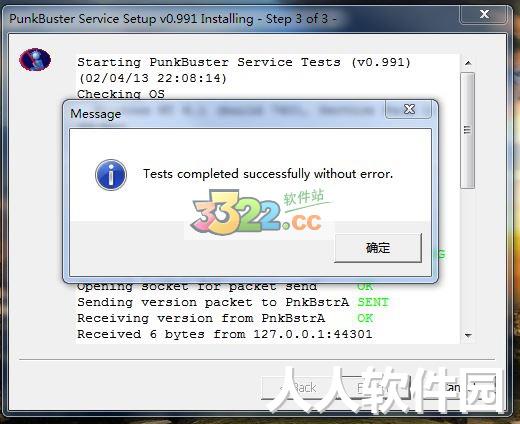The height and width of the screenshot is (424, 520).
Task: Click the log scrollbar up arrow
Action: pos(468,63)
